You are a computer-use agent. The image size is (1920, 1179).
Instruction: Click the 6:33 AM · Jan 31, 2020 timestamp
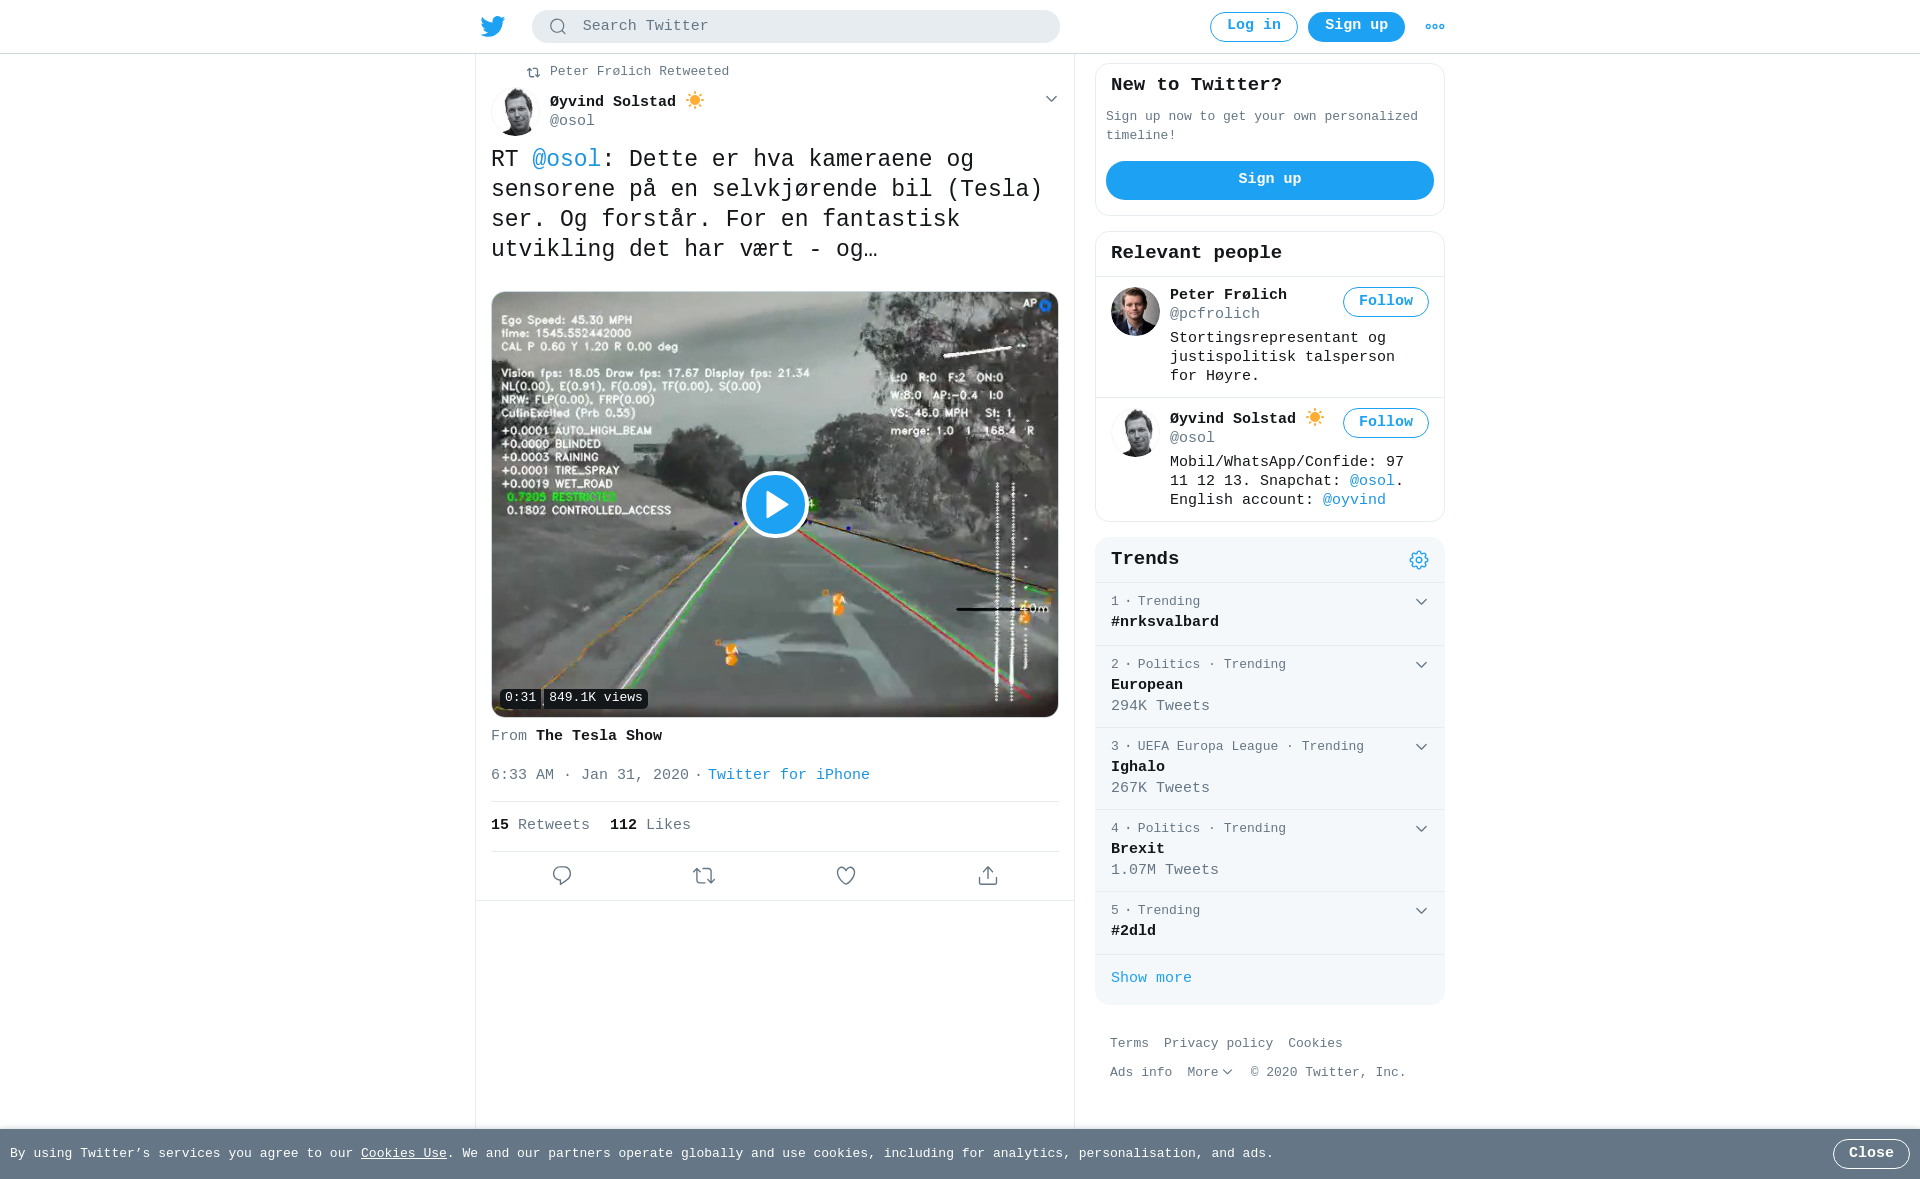pyautogui.click(x=590, y=775)
